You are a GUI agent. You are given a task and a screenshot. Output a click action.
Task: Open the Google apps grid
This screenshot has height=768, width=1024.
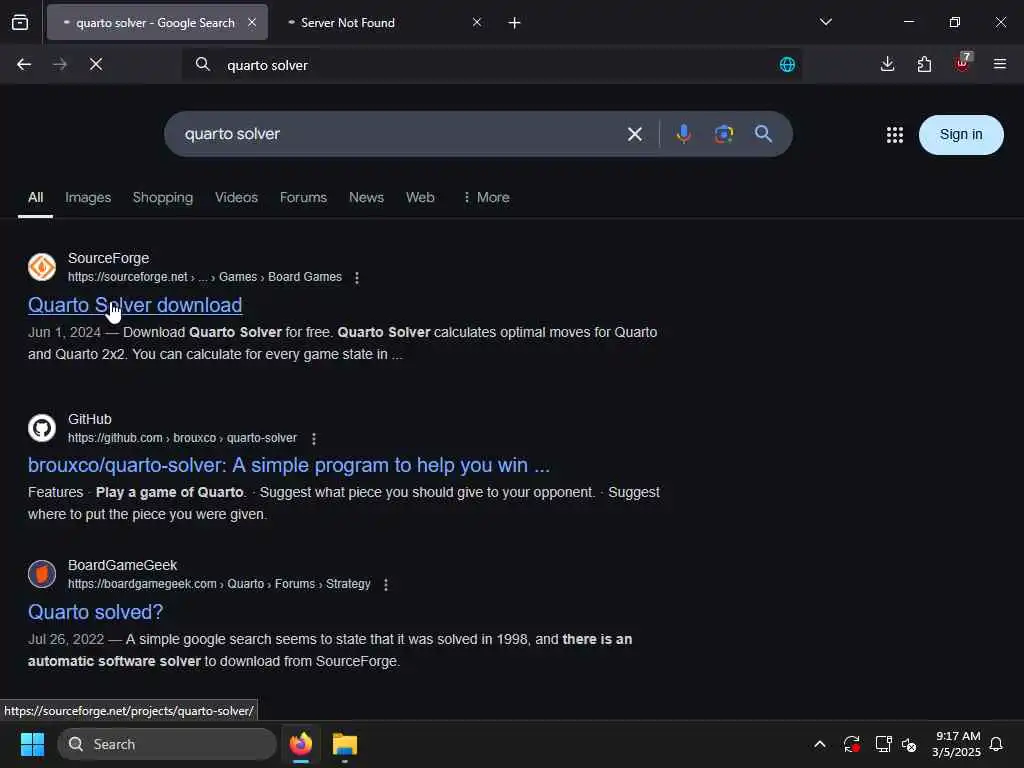click(895, 135)
